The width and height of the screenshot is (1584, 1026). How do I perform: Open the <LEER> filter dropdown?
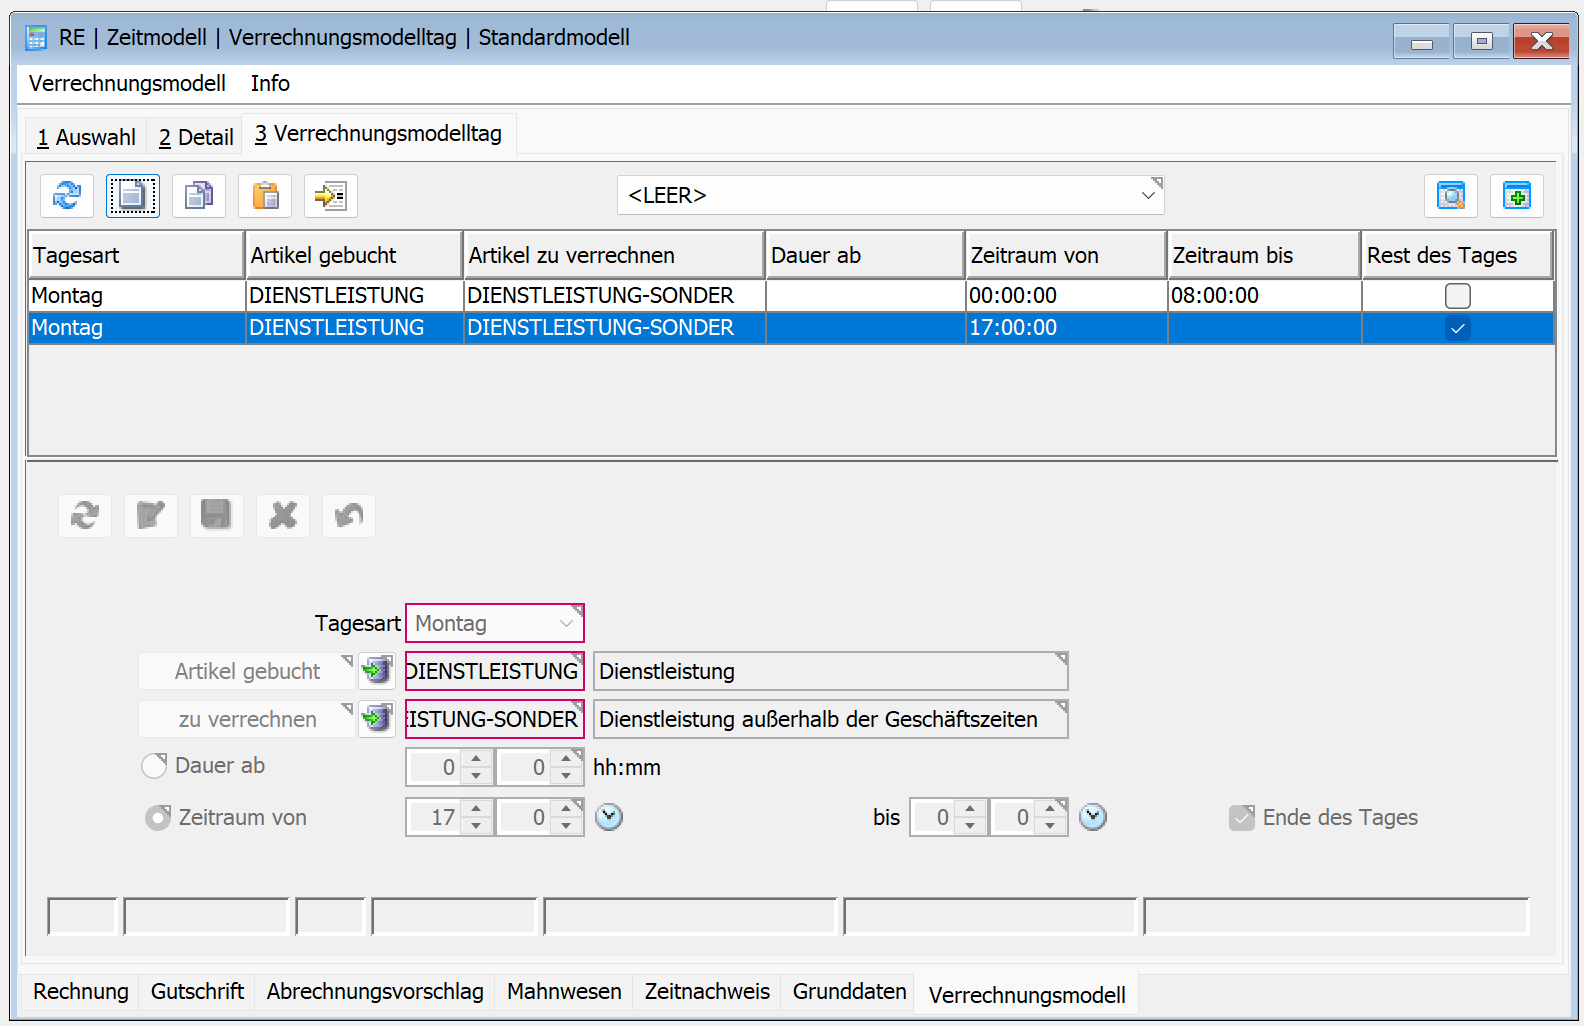[1148, 196]
